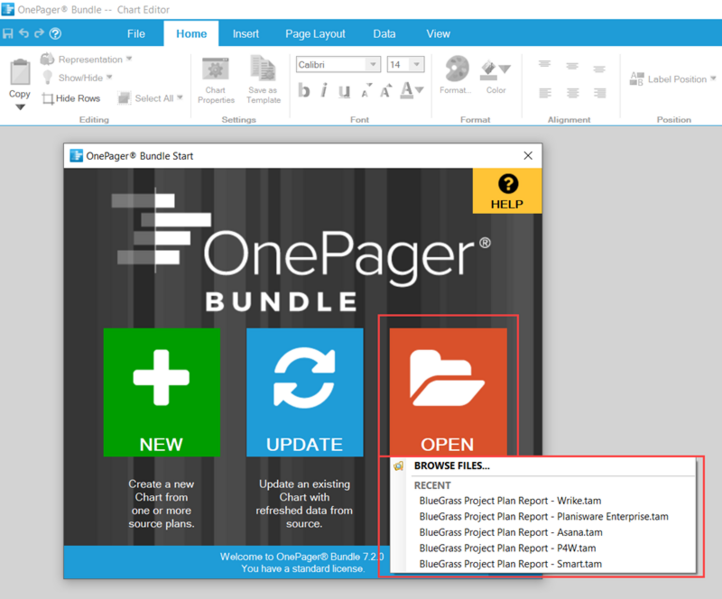The image size is (722, 599).
Task: Toggle underline formatting
Action: pos(344,91)
